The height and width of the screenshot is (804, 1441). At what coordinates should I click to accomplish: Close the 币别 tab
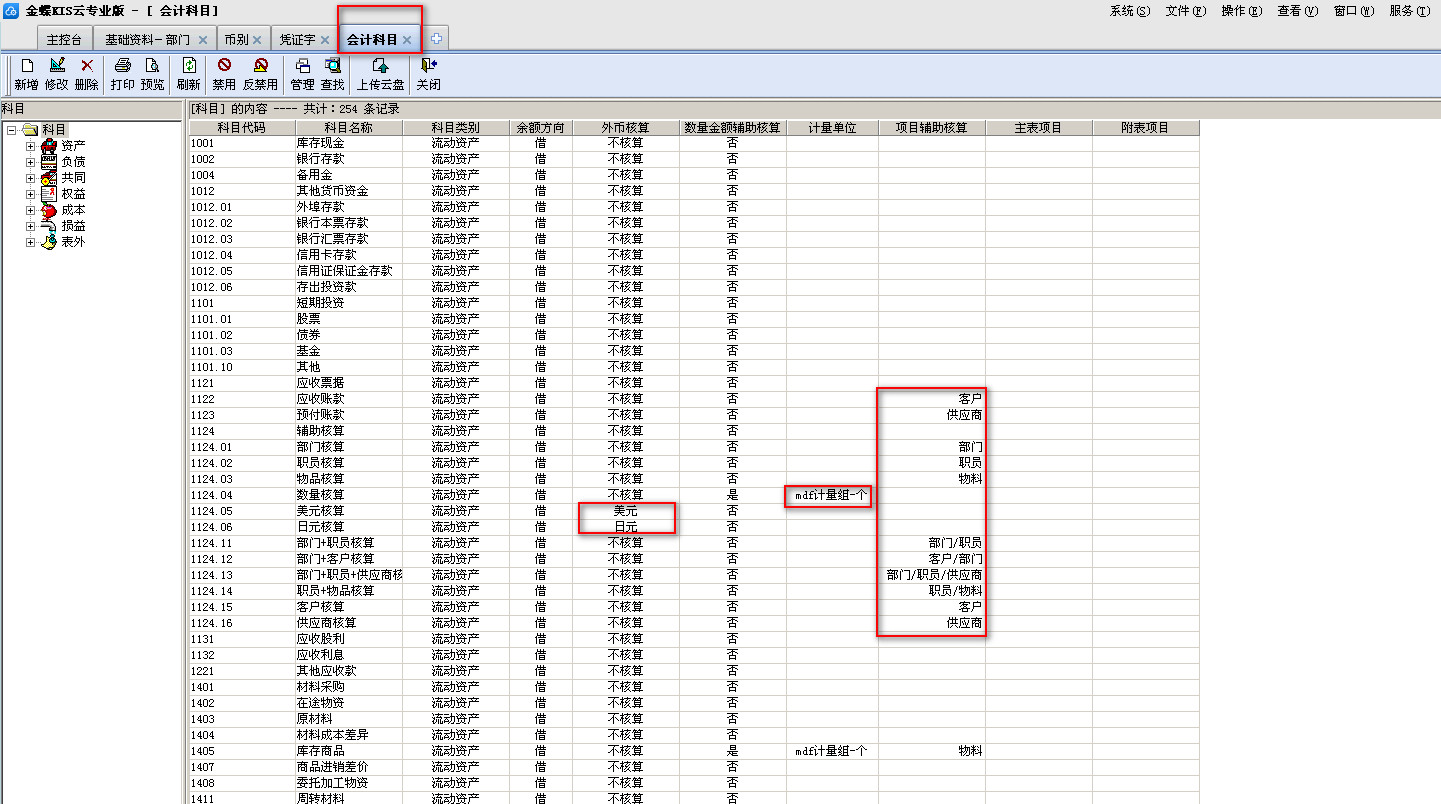[257, 40]
